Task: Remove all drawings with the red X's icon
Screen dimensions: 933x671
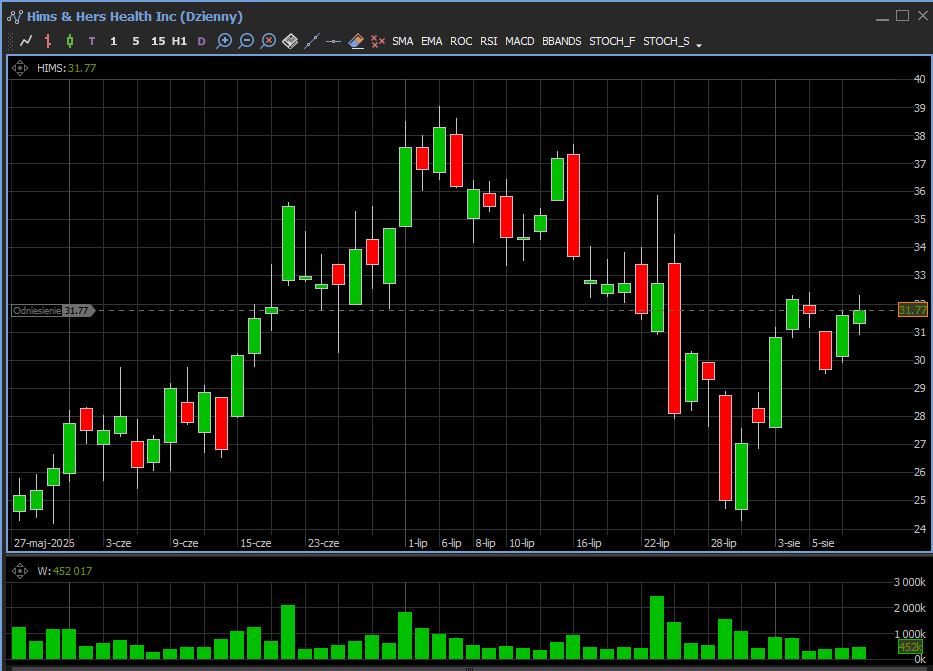Action: pyautogui.click(x=377, y=41)
